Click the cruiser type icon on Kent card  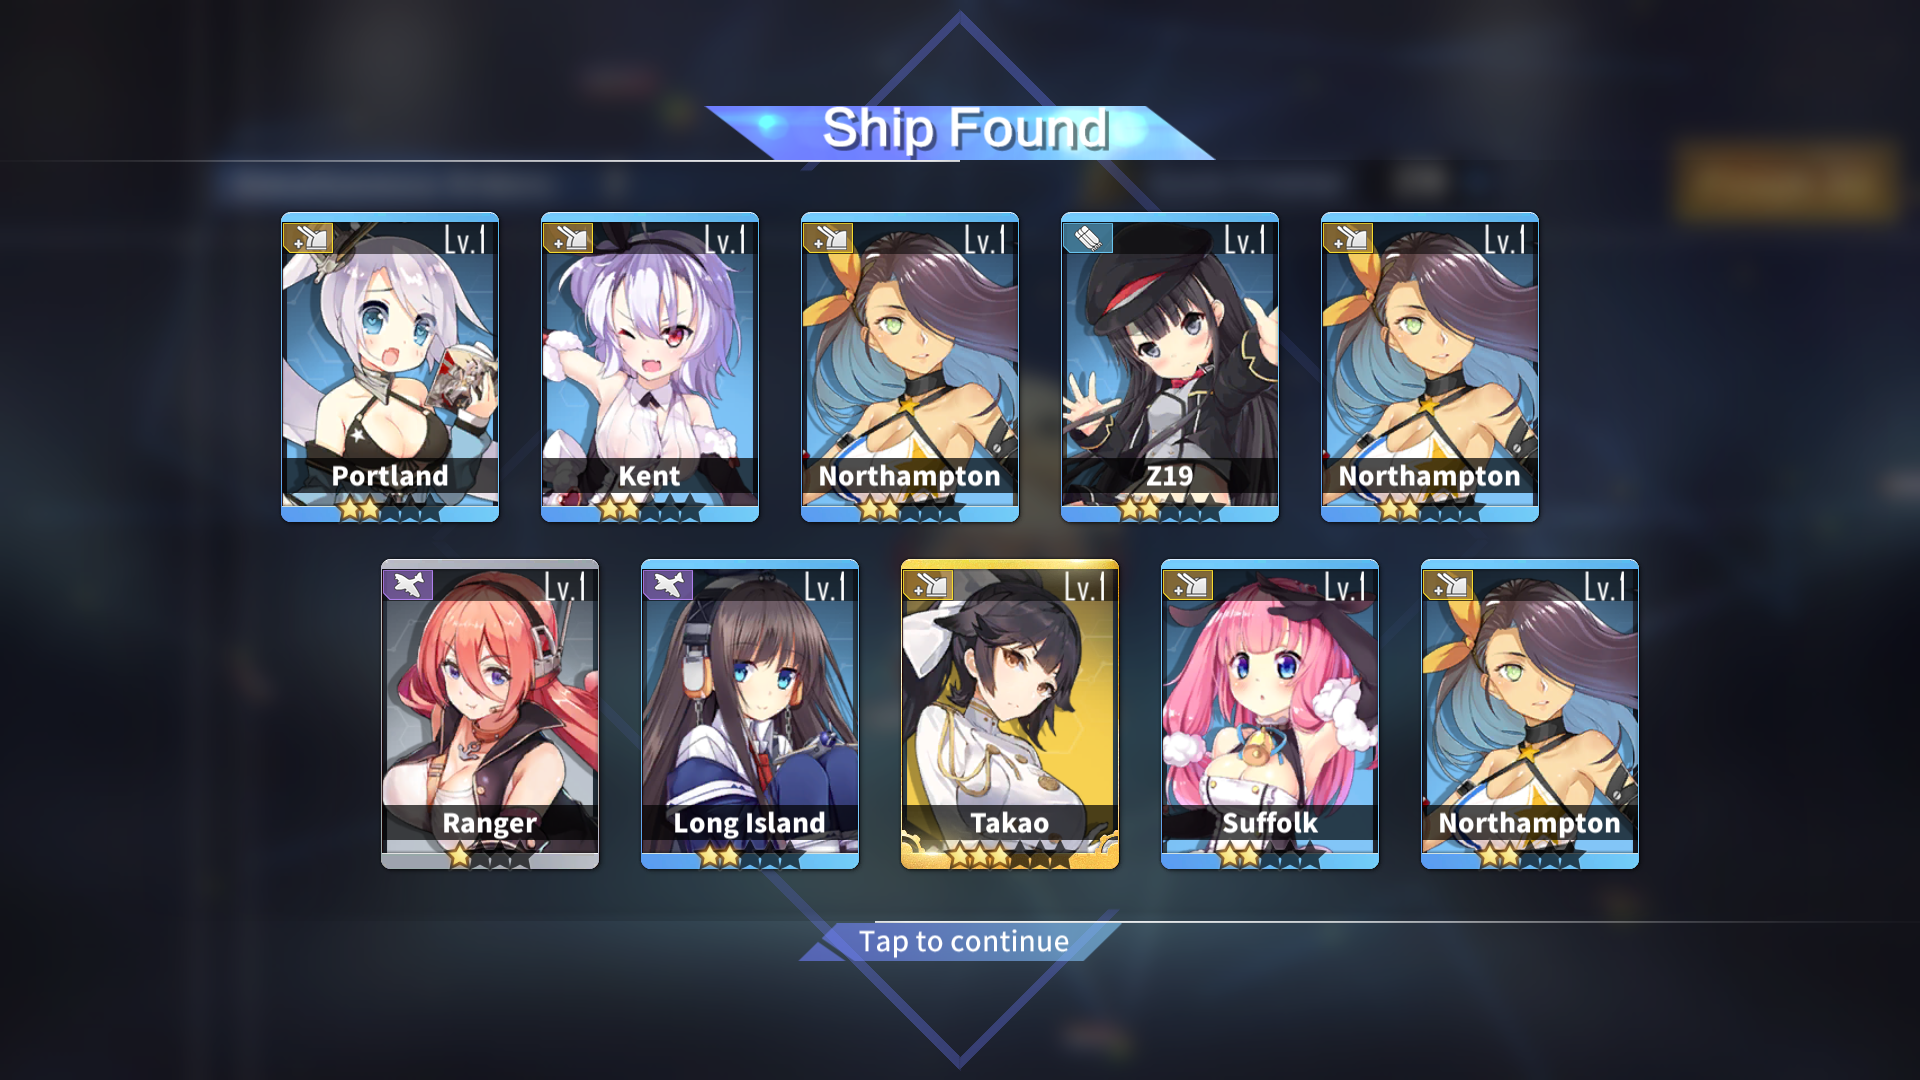tap(568, 238)
